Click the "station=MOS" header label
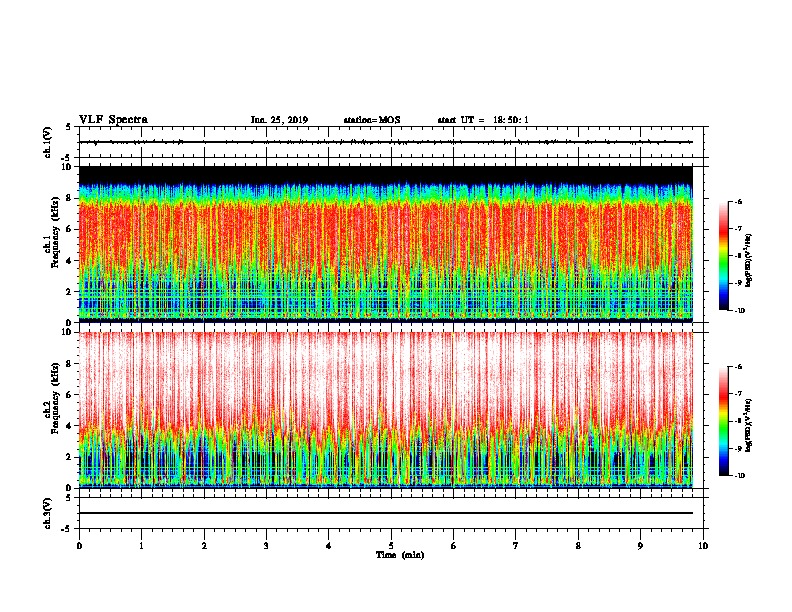 click(x=372, y=120)
